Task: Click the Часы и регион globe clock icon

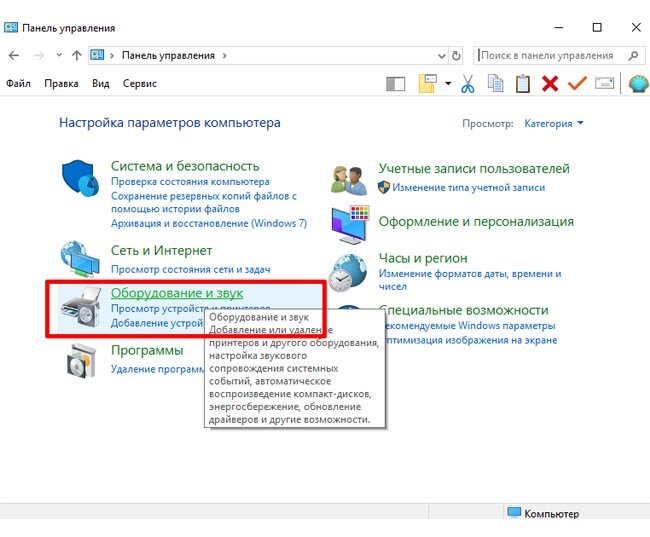Action: (x=348, y=273)
